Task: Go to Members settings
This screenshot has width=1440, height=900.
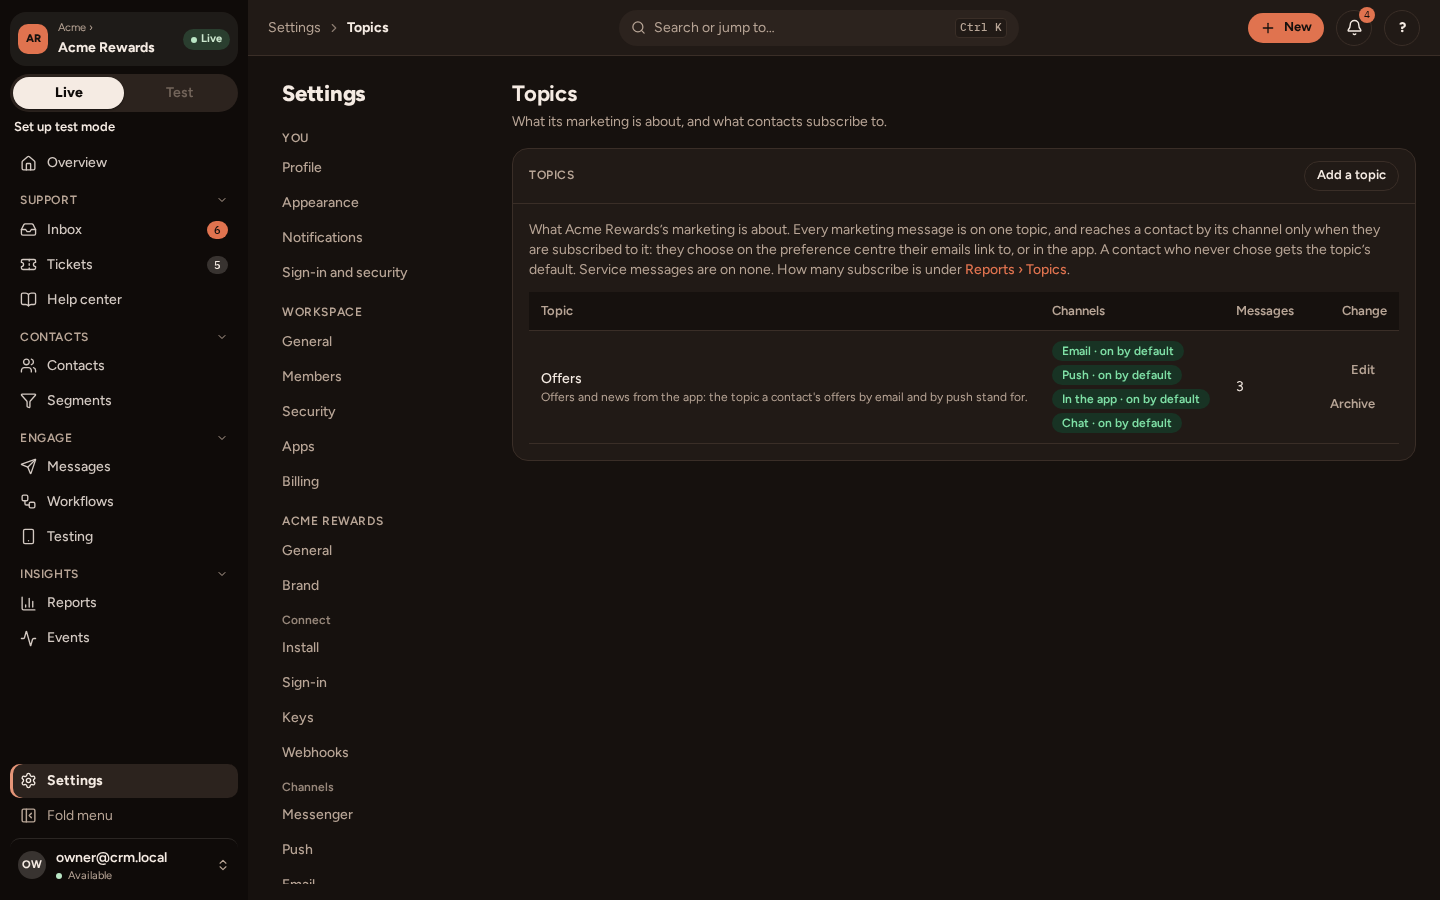Action: tap(312, 377)
